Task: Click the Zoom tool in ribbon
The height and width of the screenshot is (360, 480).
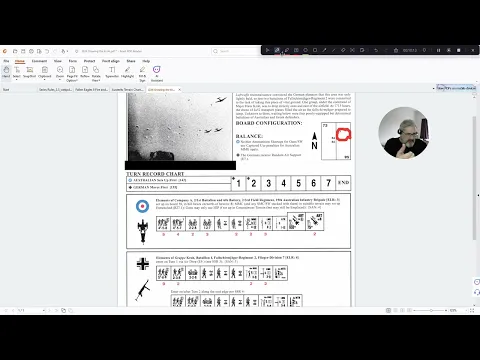Action: point(60,71)
